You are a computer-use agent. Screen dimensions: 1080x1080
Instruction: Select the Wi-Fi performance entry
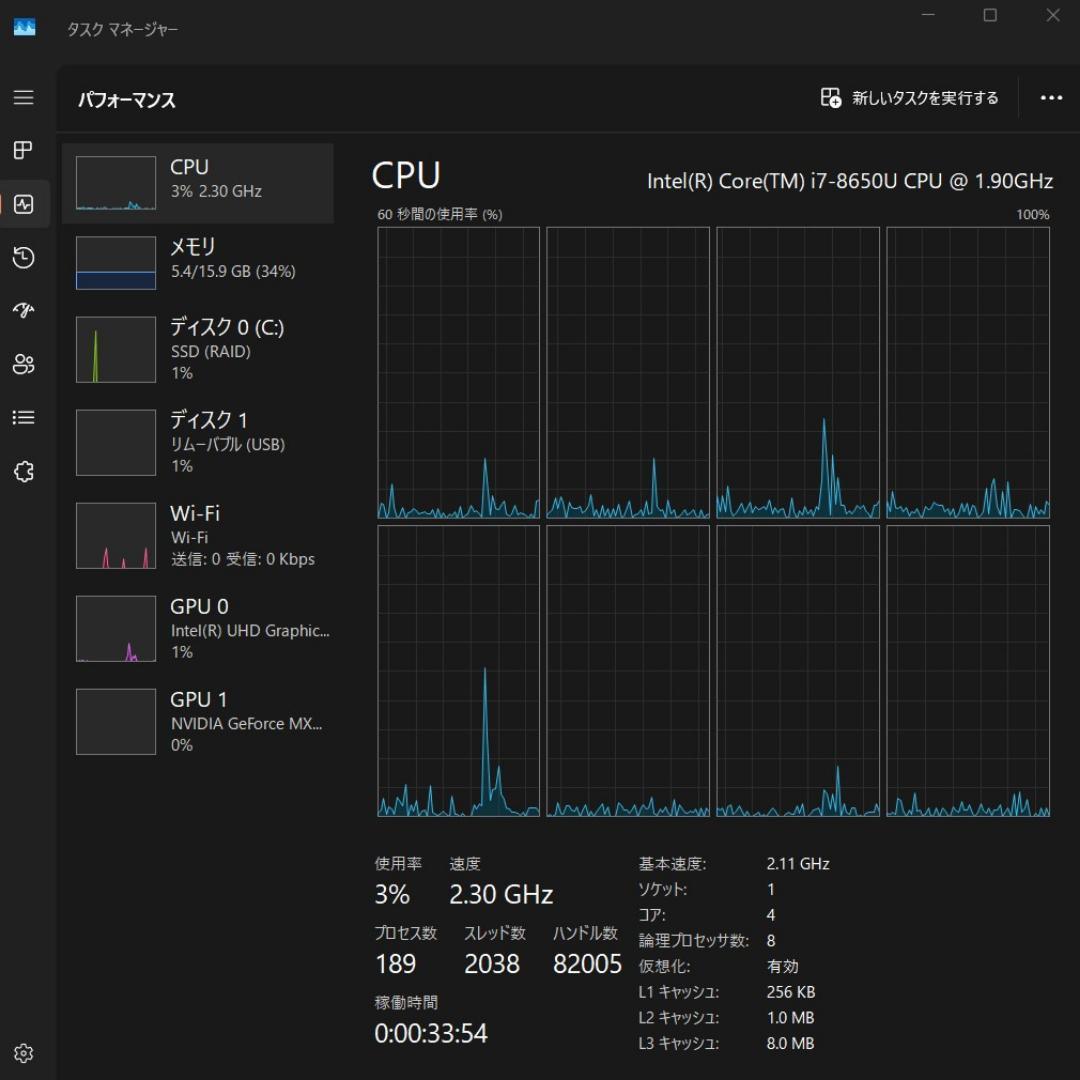tap(198, 535)
